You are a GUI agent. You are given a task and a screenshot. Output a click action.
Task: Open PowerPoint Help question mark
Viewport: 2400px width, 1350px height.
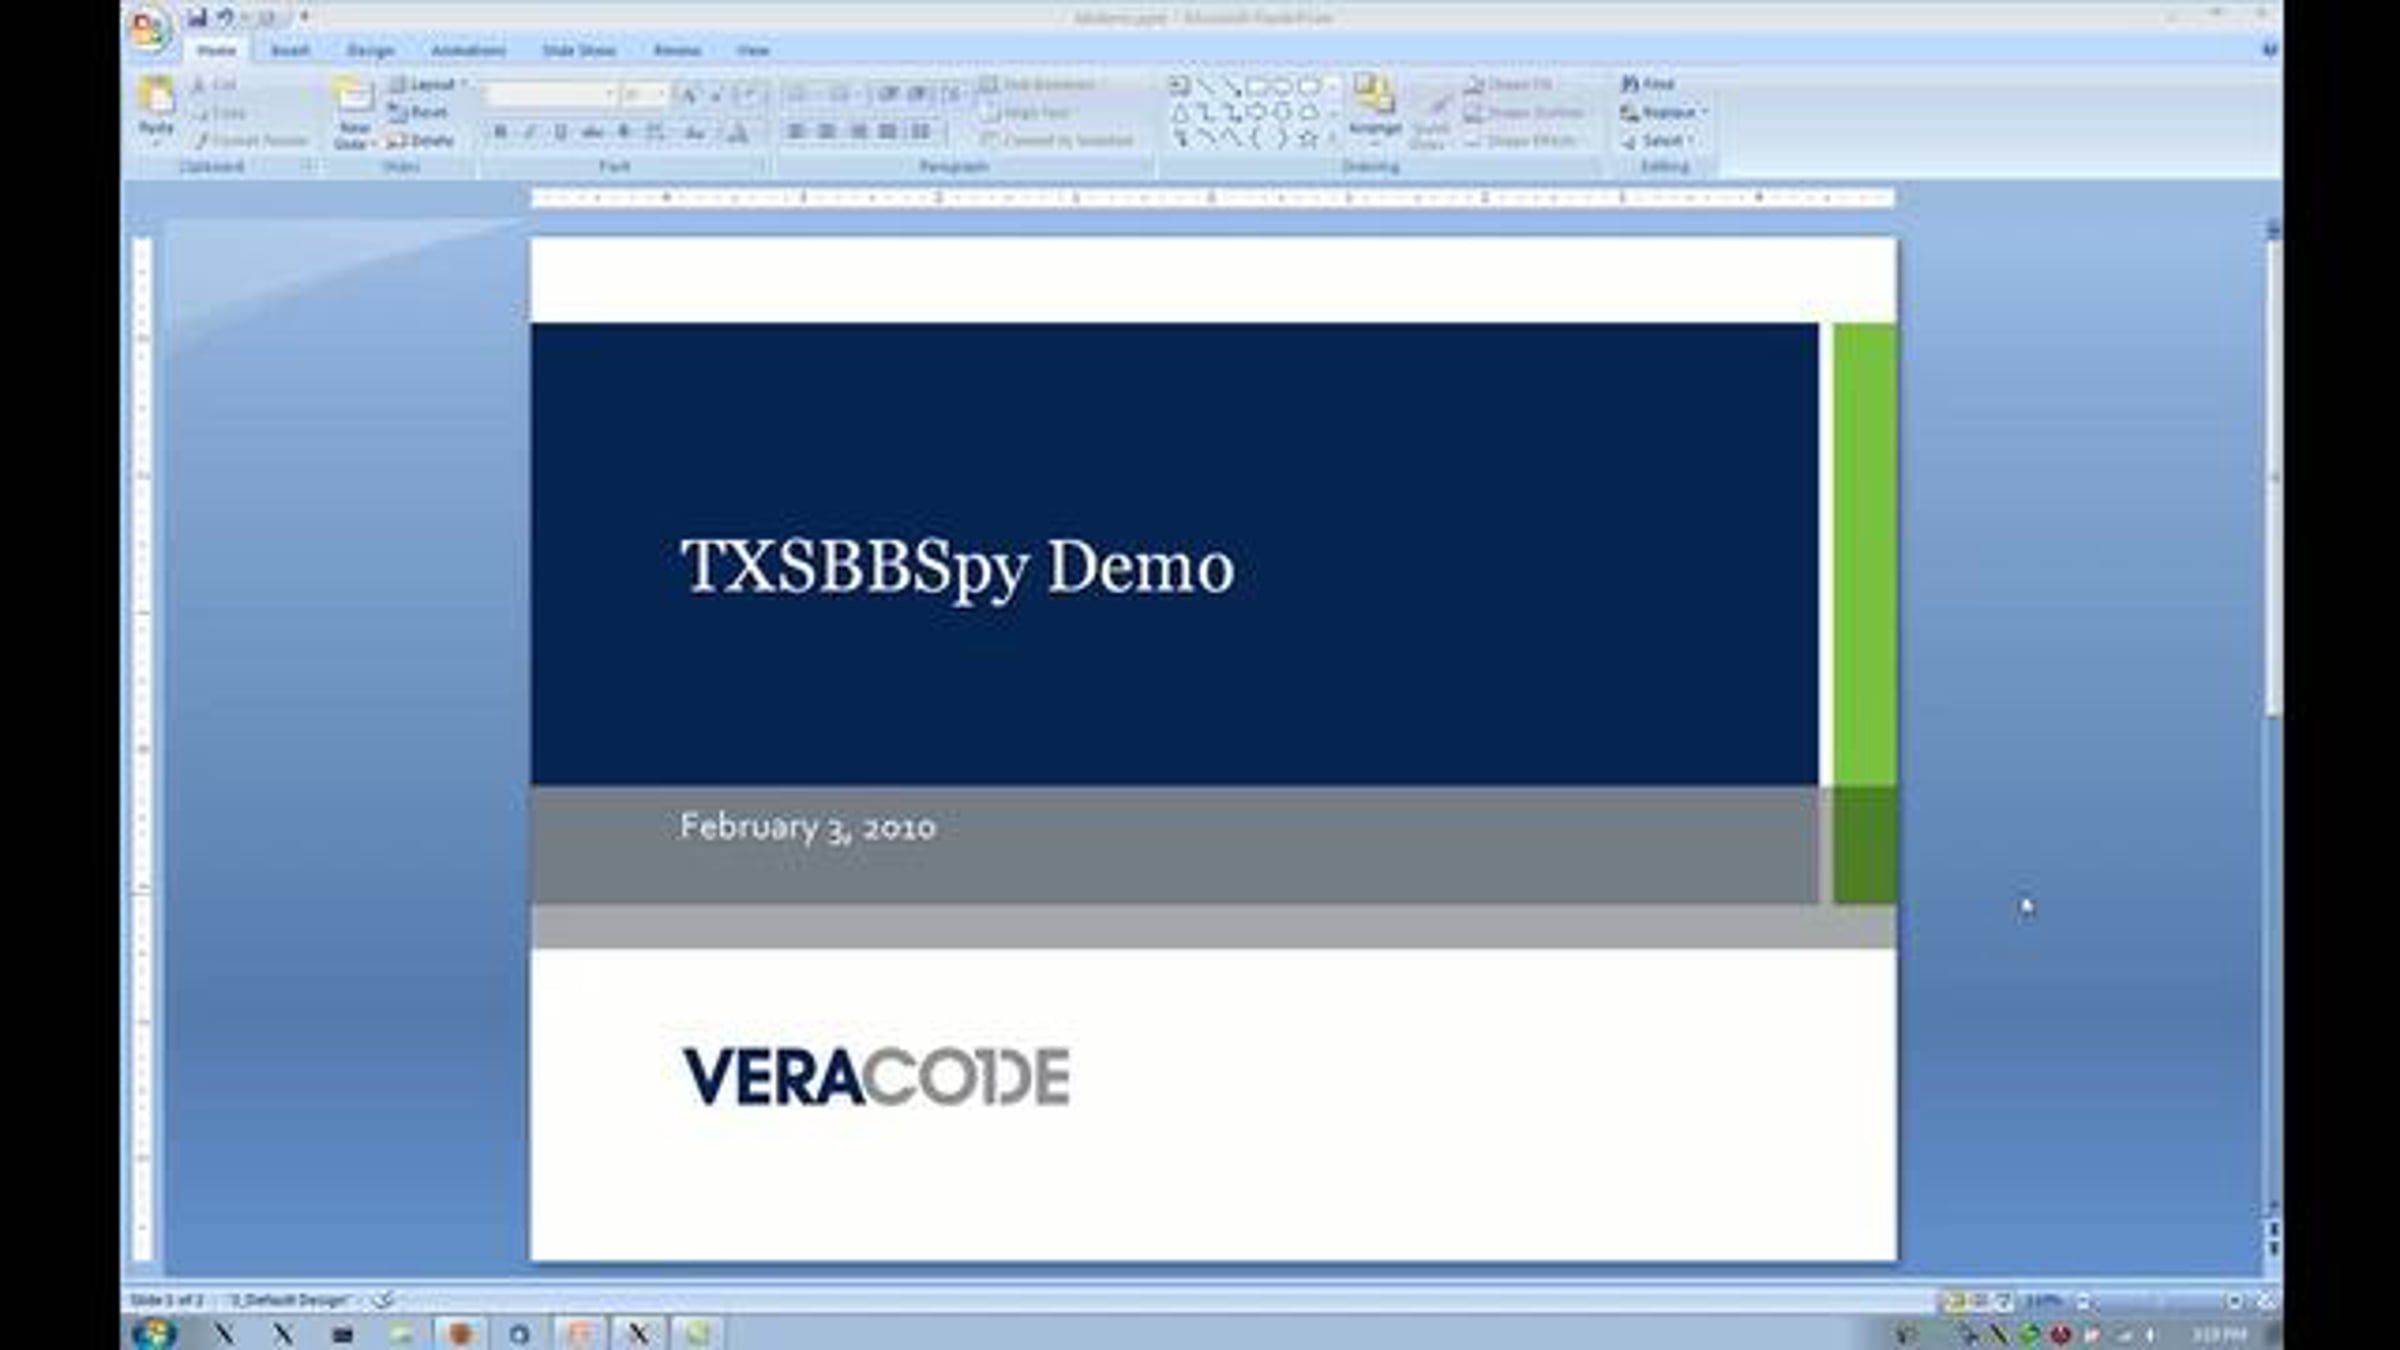pos(2269,49)
